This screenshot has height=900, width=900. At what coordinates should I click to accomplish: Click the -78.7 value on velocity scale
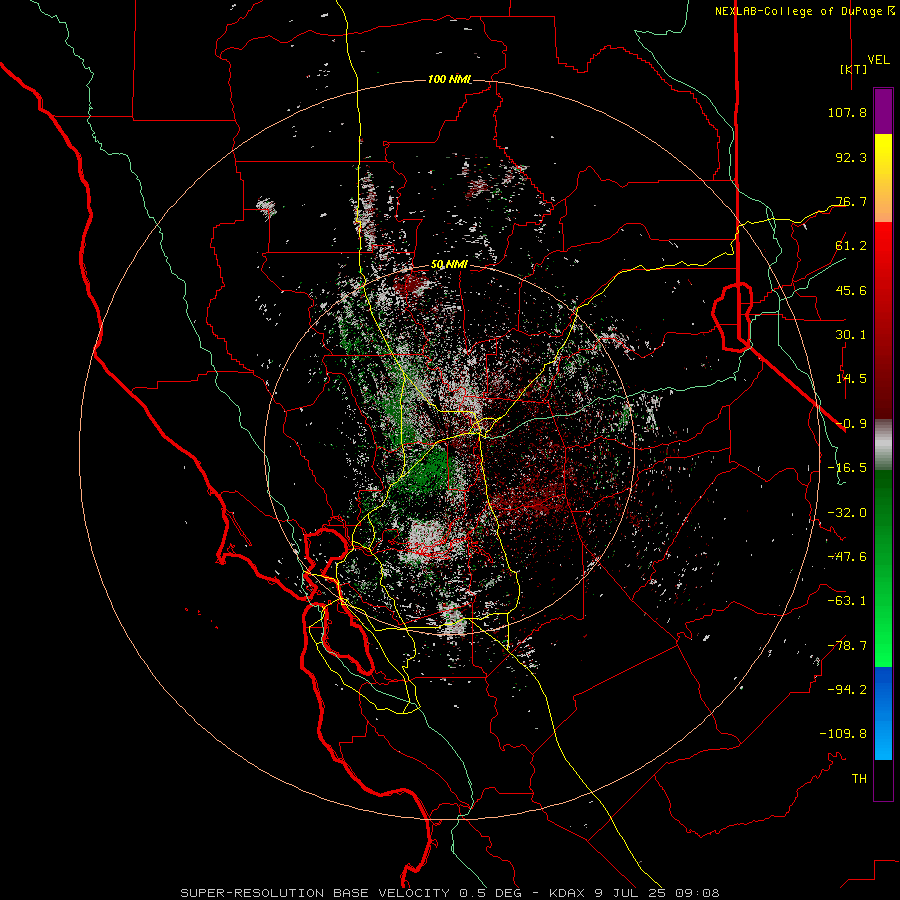[847, 646]
